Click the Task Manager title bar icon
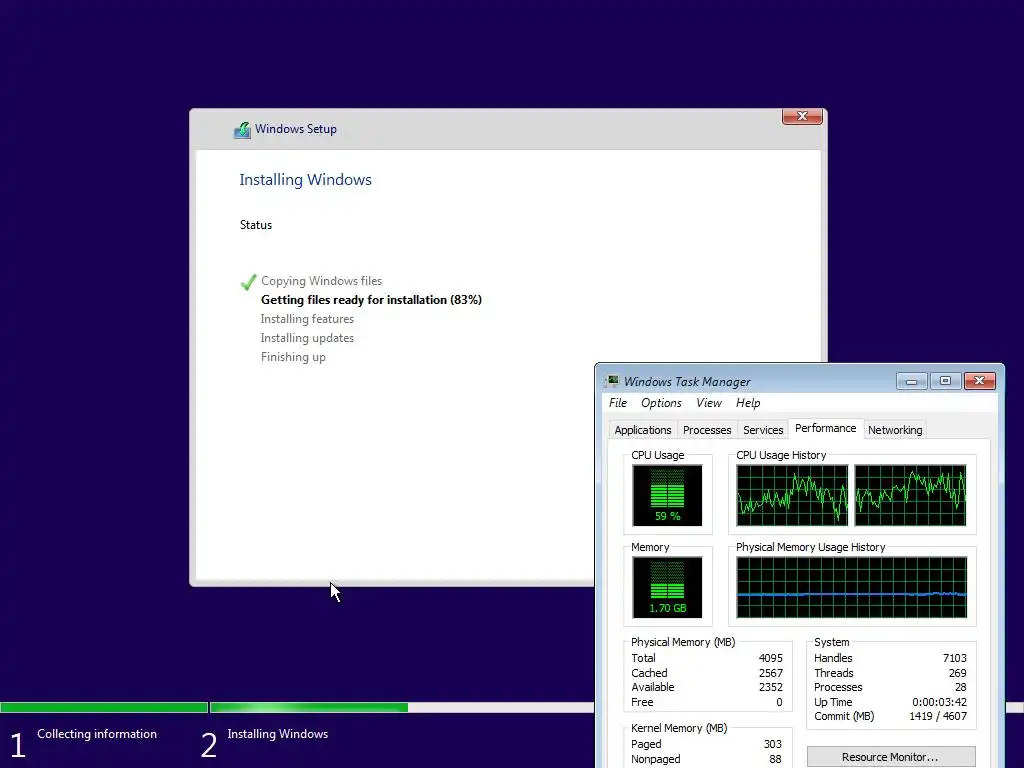 pyautogui.click(x=612, y=381)
